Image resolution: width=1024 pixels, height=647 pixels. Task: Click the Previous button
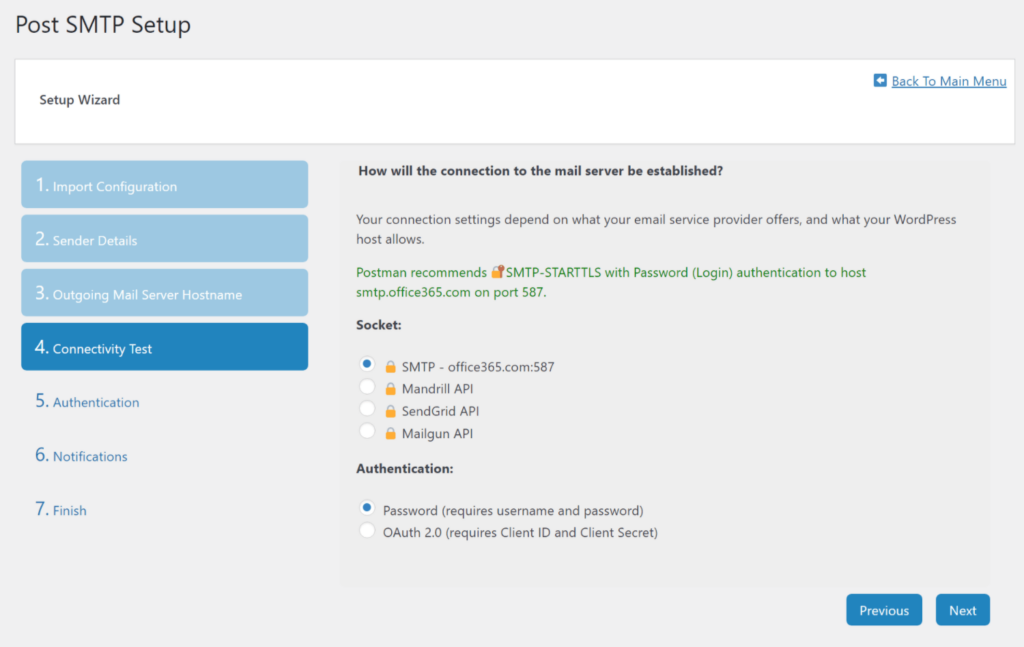884,609
